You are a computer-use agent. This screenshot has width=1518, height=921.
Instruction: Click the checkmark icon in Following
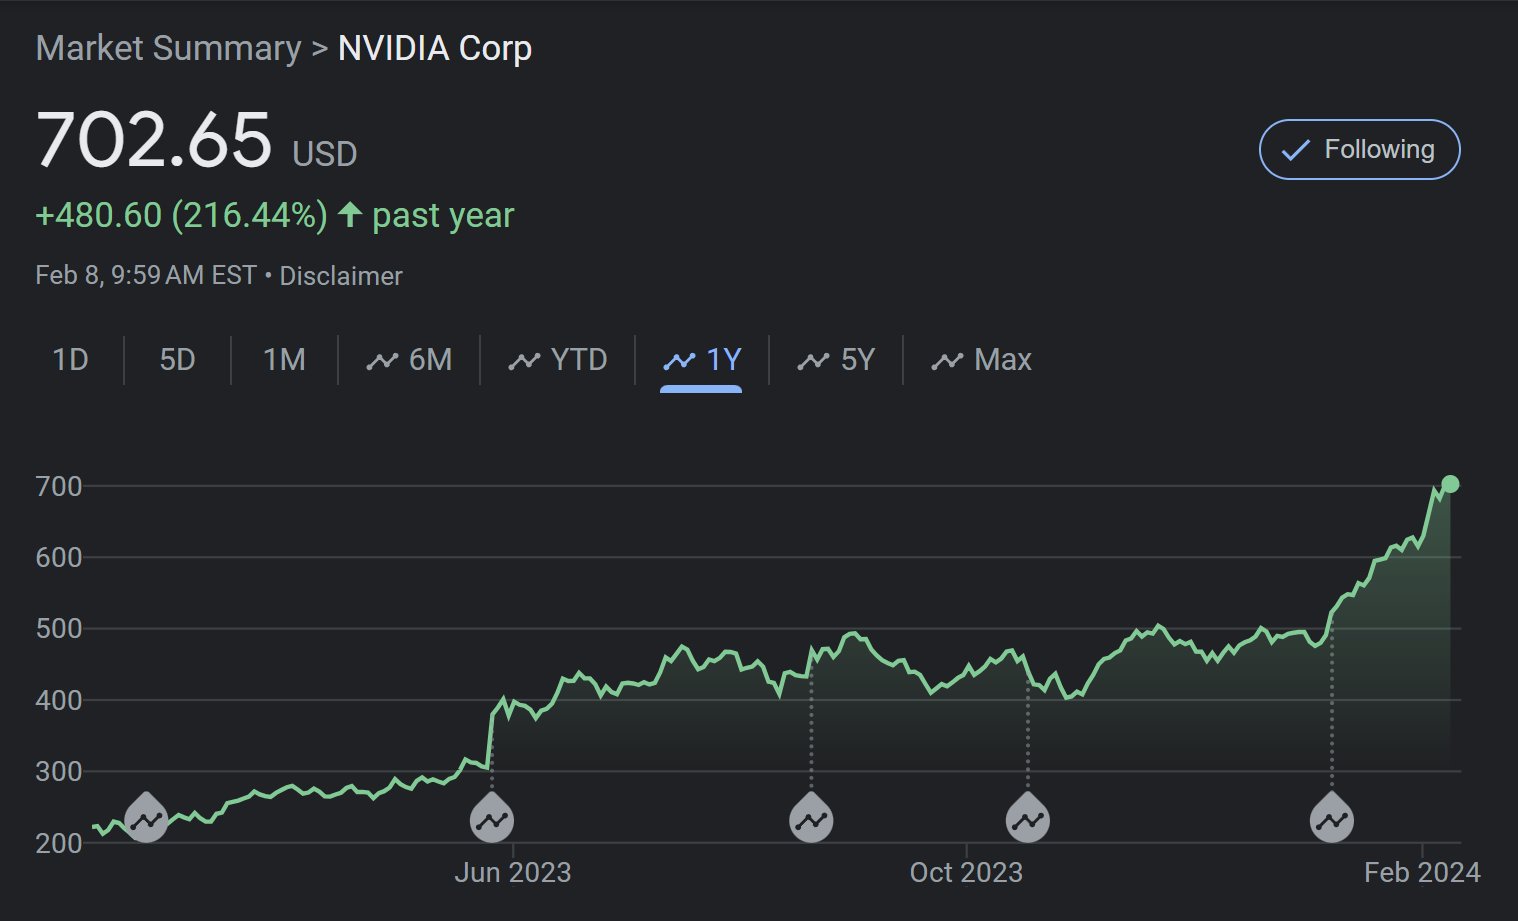1295,150
